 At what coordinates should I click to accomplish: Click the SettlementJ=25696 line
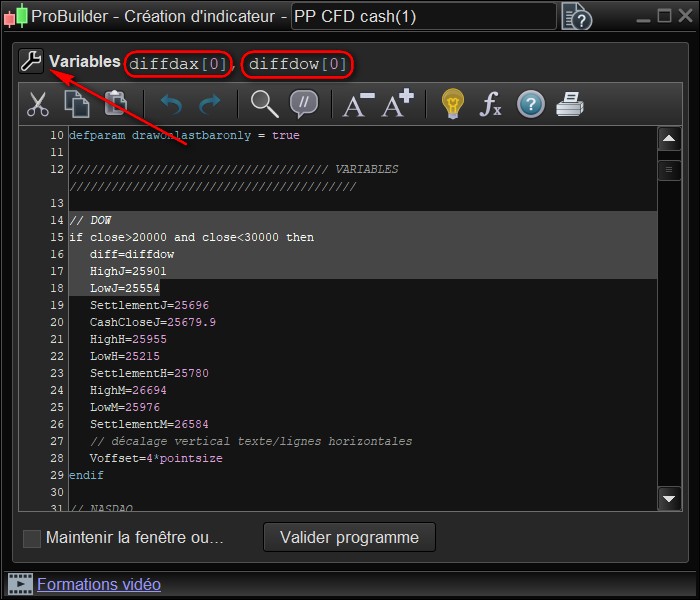point(149,305)
